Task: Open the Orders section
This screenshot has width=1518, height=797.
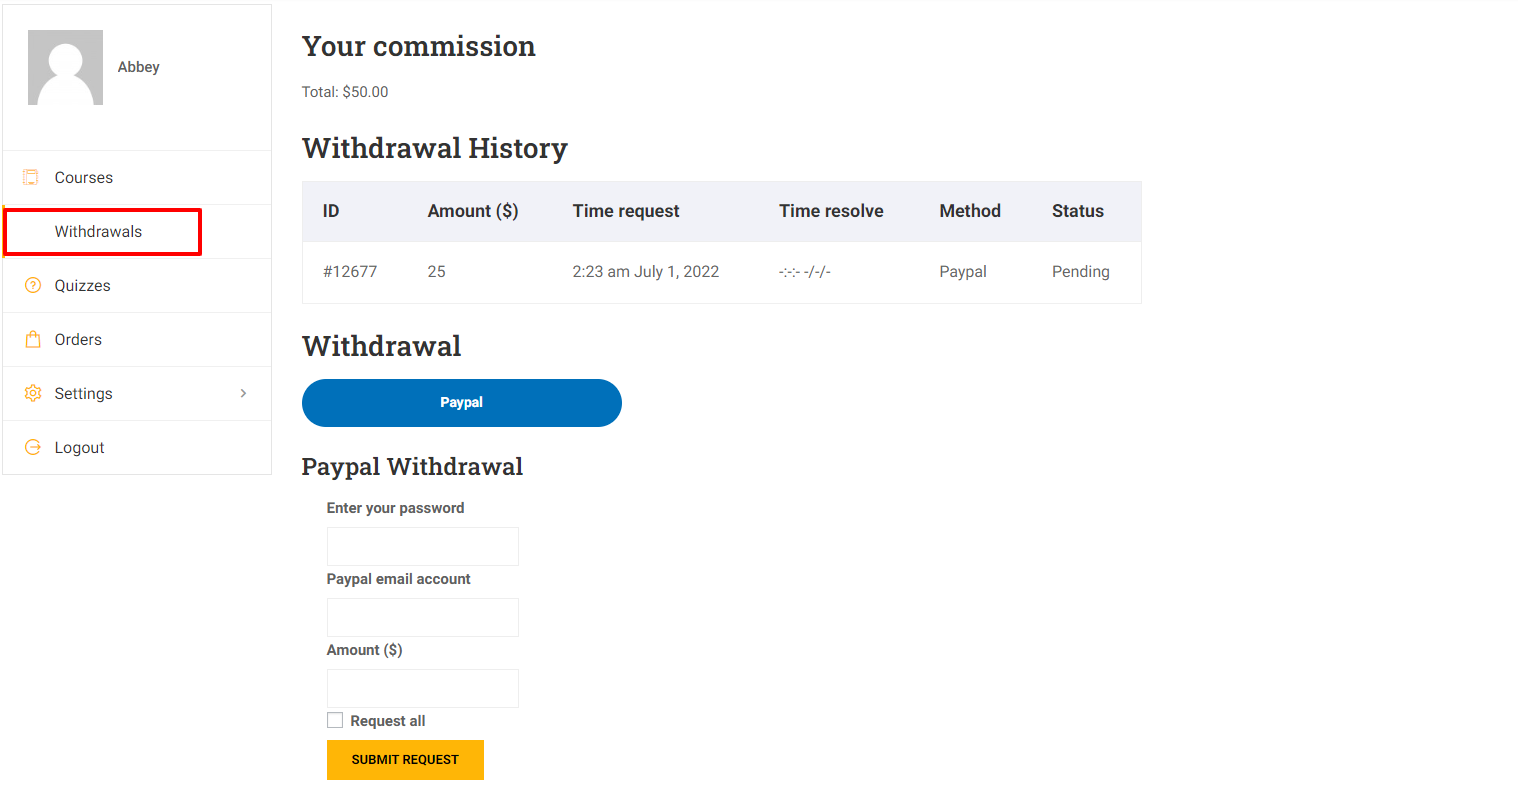Action: point(137,339)
